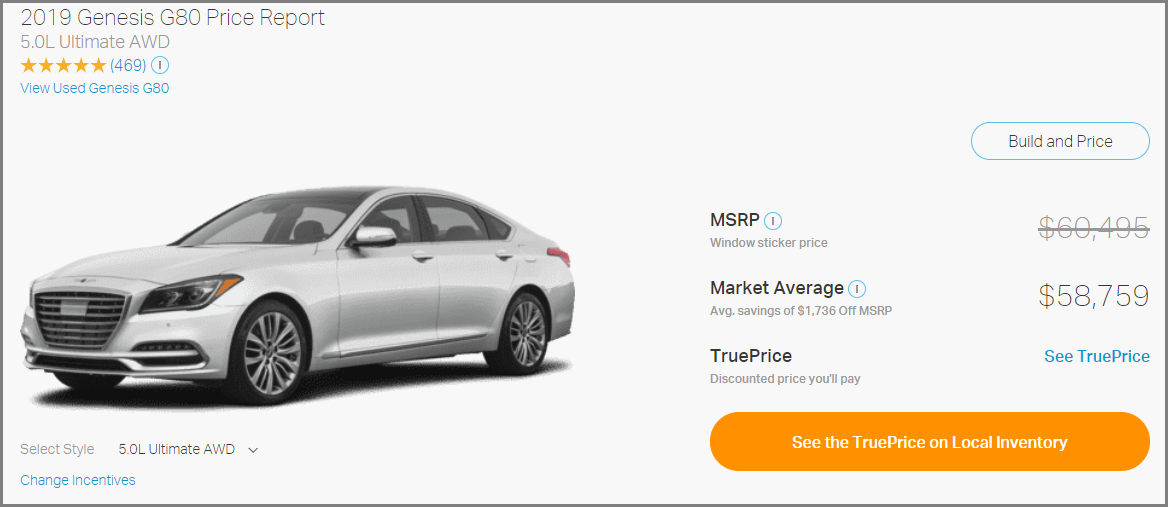The image size is (1168, 507).
Task: Click the info icon beside the 469 reviews
Action: pyautogui.click(x=159, y=66)
